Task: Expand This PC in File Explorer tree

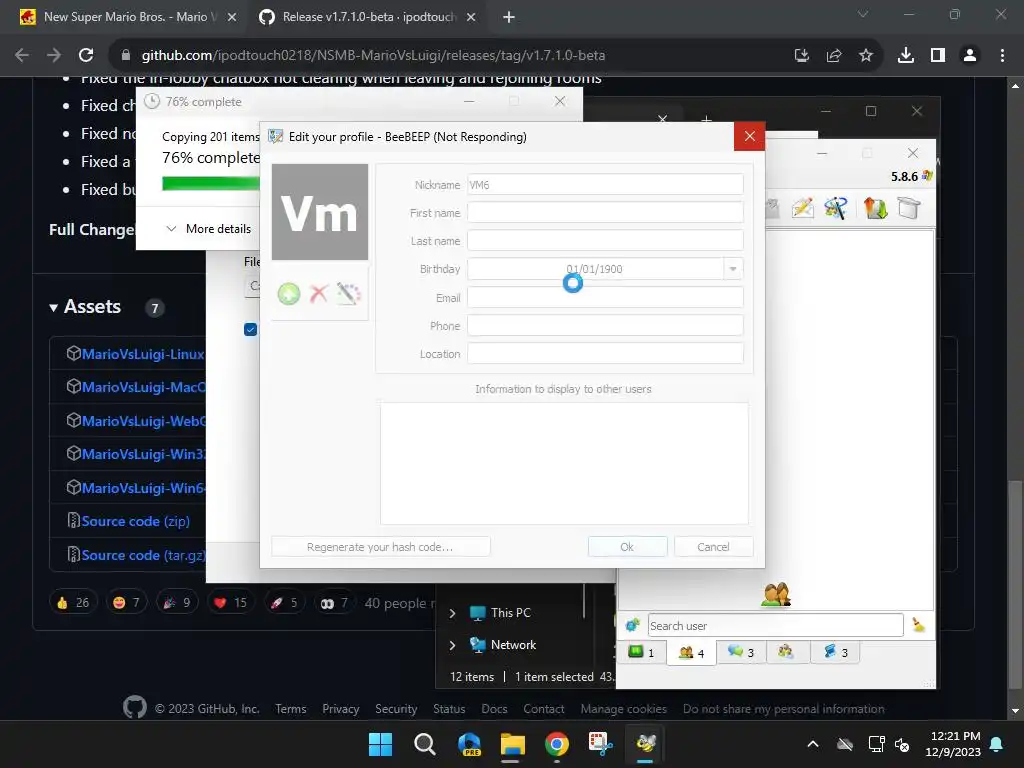Action: (x=452, y=613)
